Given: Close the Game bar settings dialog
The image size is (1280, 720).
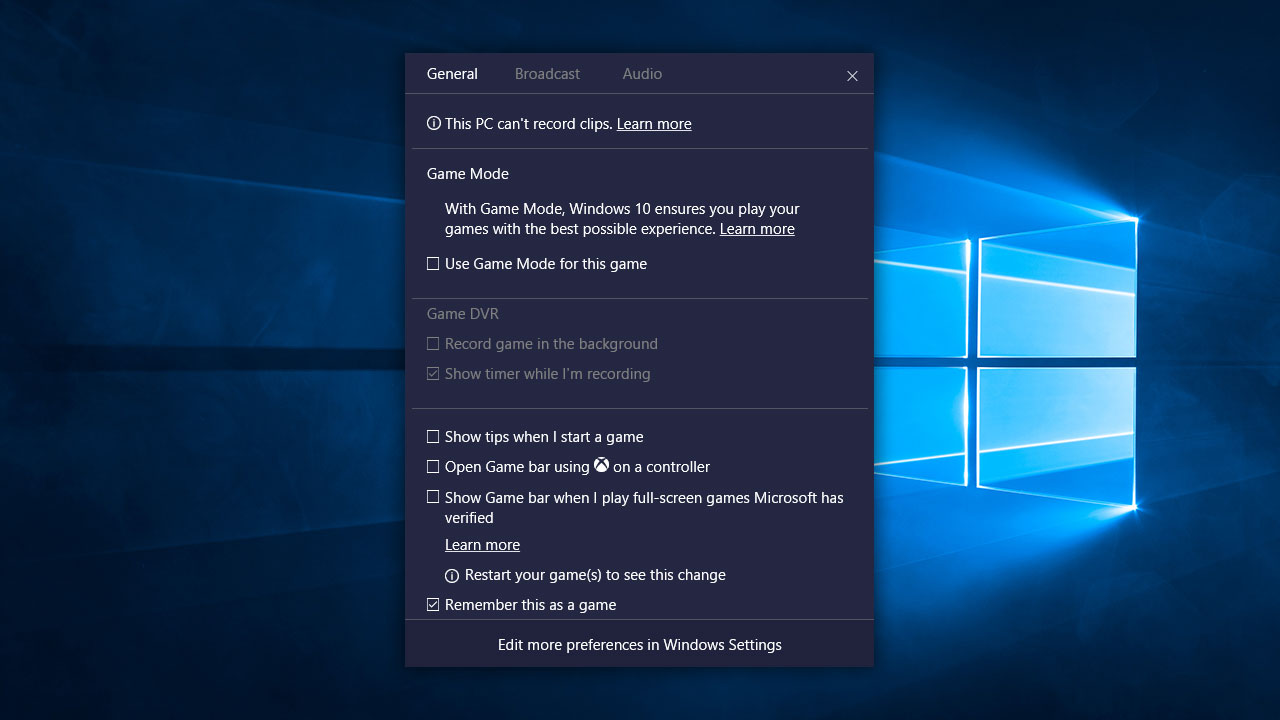Looking at the screenshot, I should (x=852, y=76).
